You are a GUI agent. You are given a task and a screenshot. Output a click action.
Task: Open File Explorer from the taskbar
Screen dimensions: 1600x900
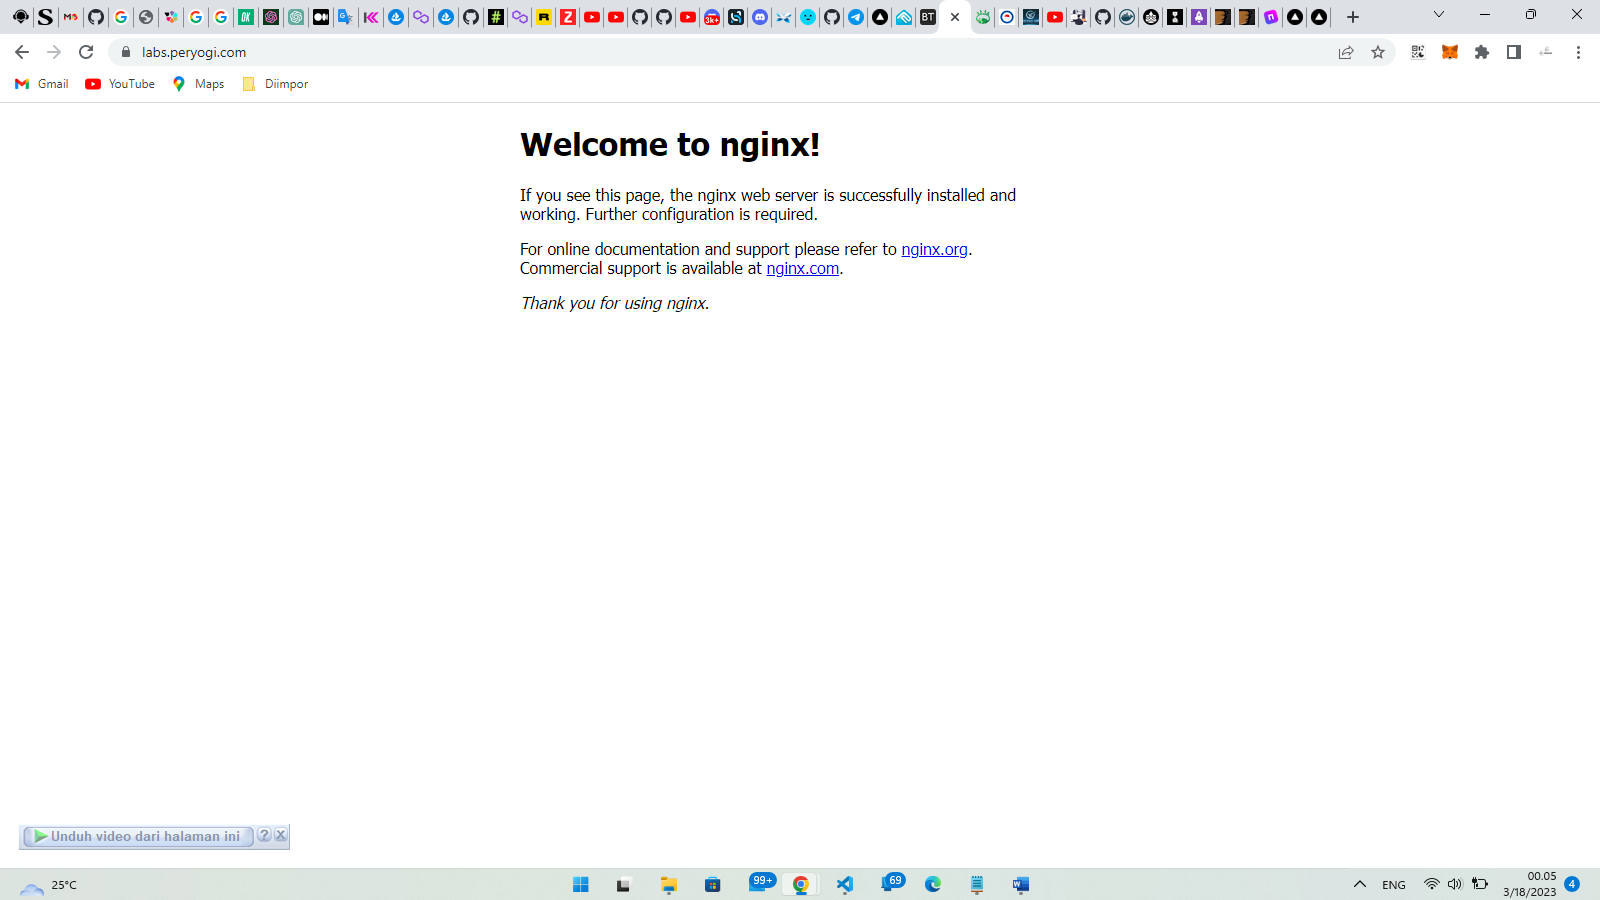pos(669,884)
